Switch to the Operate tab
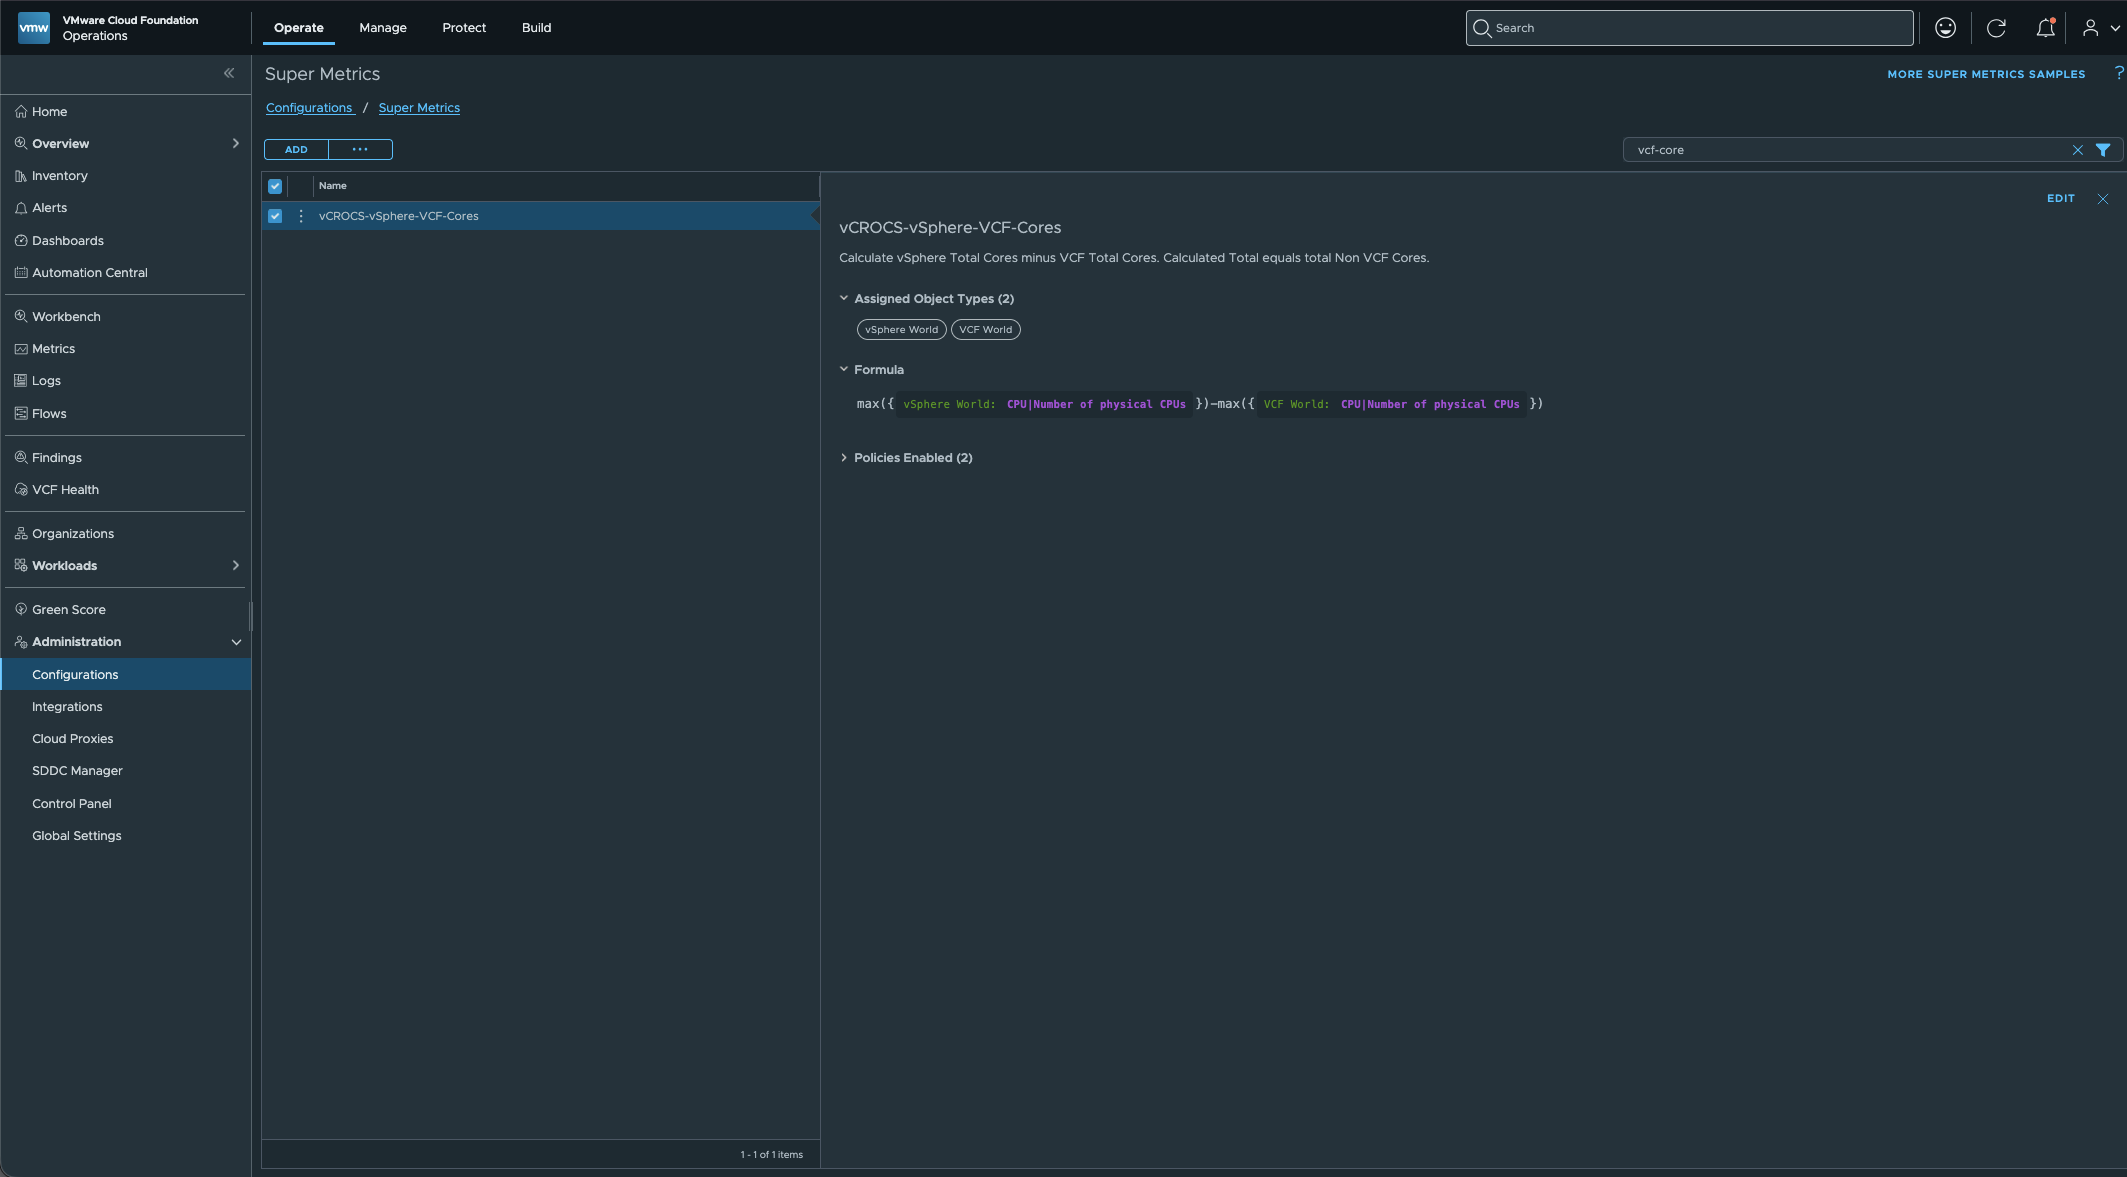 tap(299, 28)
